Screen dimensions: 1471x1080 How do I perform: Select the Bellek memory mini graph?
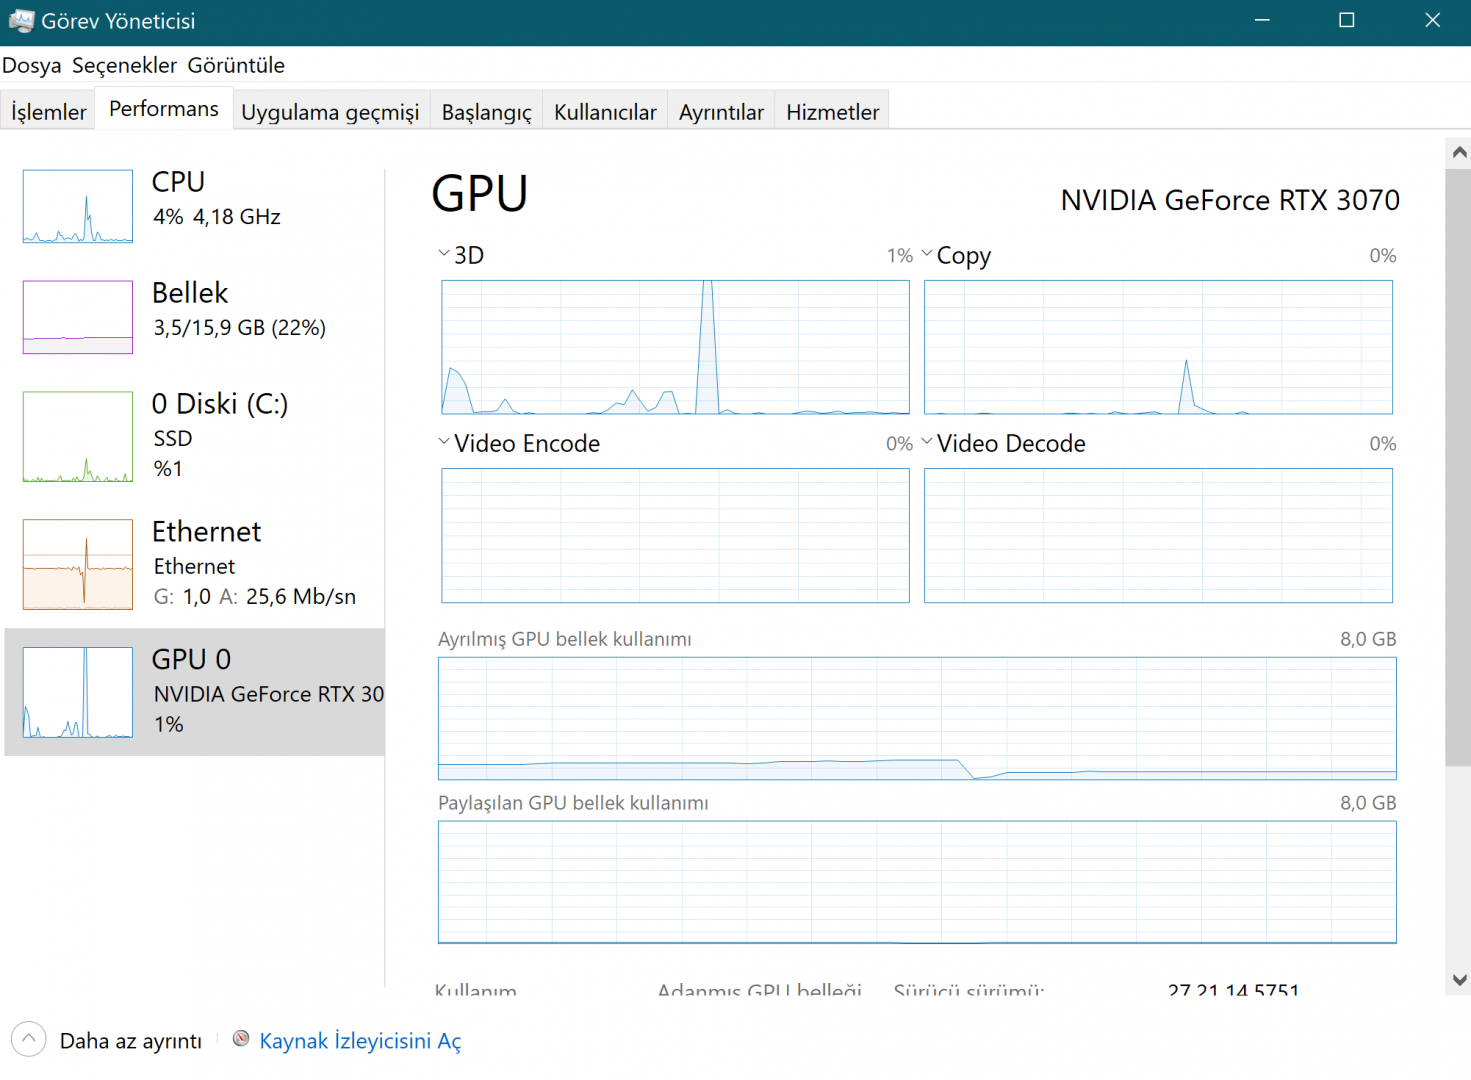coord(78,317)
